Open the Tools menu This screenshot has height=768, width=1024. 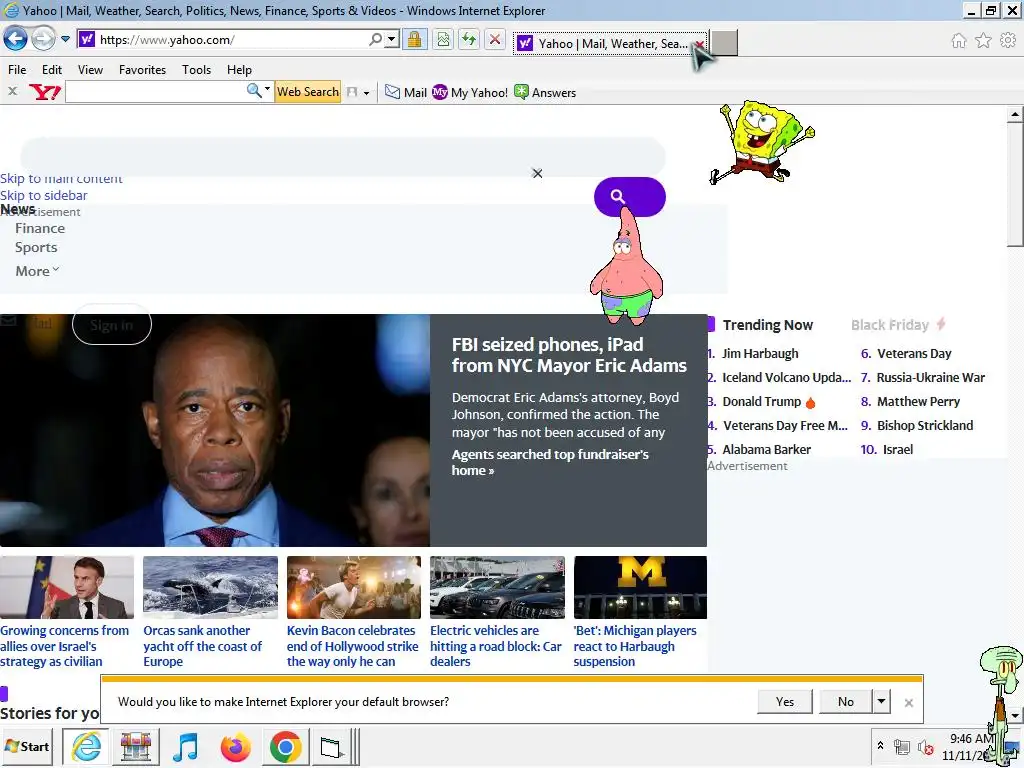(196, 69)
